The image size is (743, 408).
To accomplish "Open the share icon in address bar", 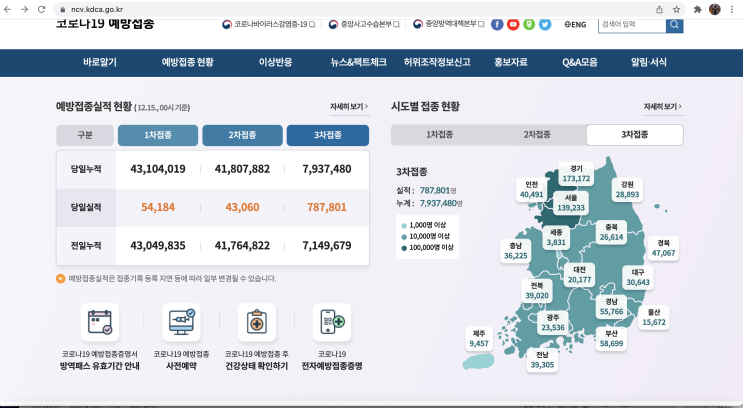I will (659, 9).
